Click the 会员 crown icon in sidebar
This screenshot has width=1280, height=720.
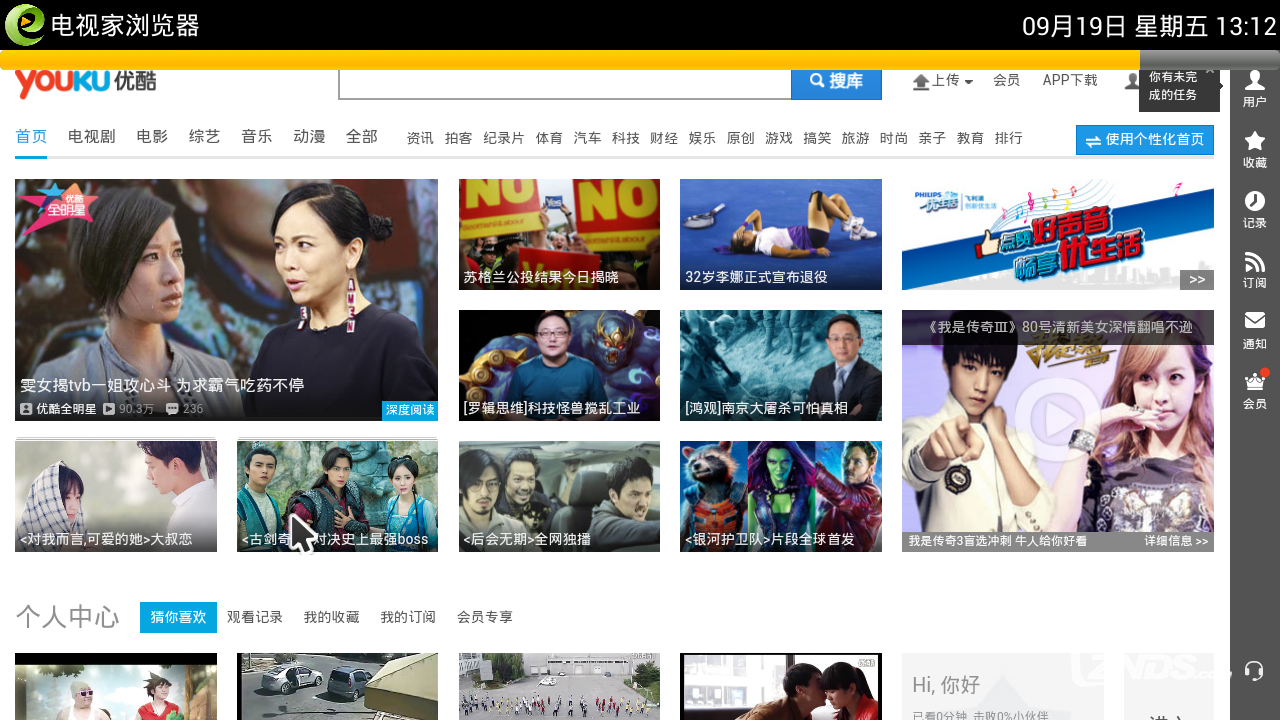click(x=1254, y=389)
